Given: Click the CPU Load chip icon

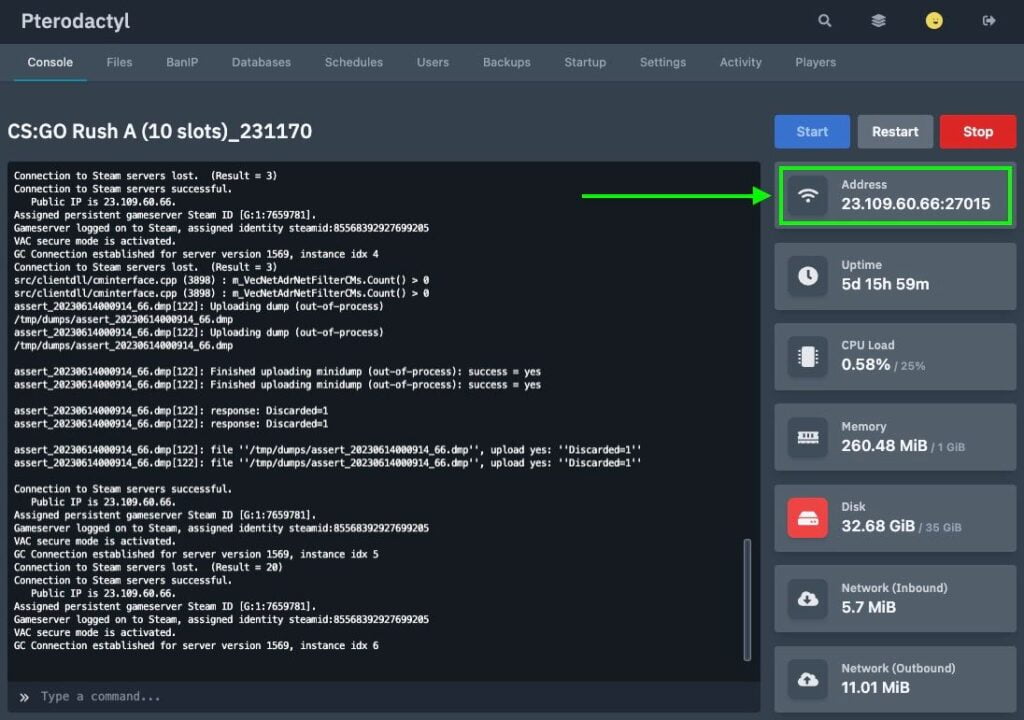Looking at the screenshot, I should click(808, 355).
